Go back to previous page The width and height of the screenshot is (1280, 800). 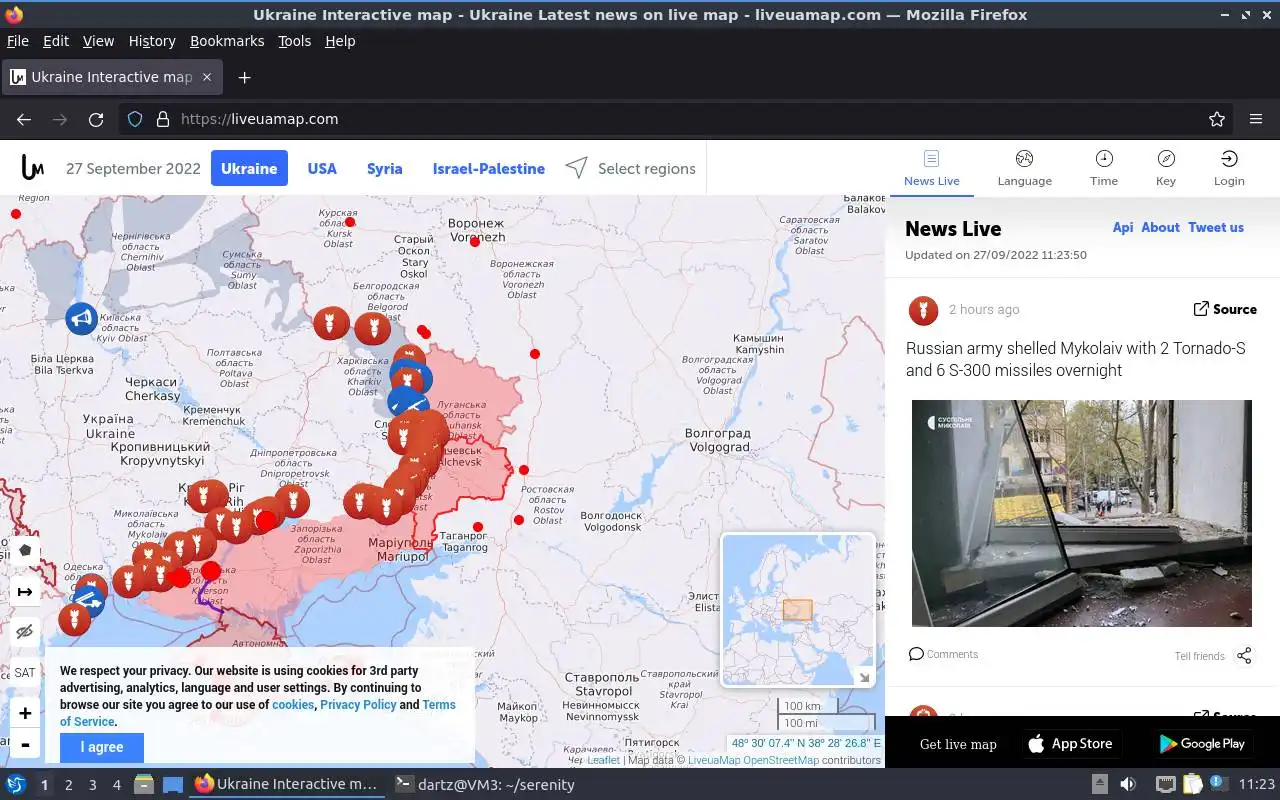tap(24, 119)
